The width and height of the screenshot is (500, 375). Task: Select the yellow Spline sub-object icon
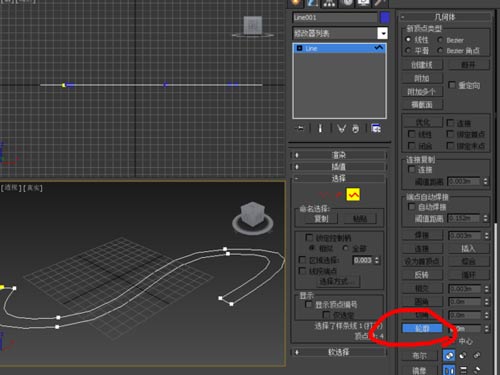[353, 195]
